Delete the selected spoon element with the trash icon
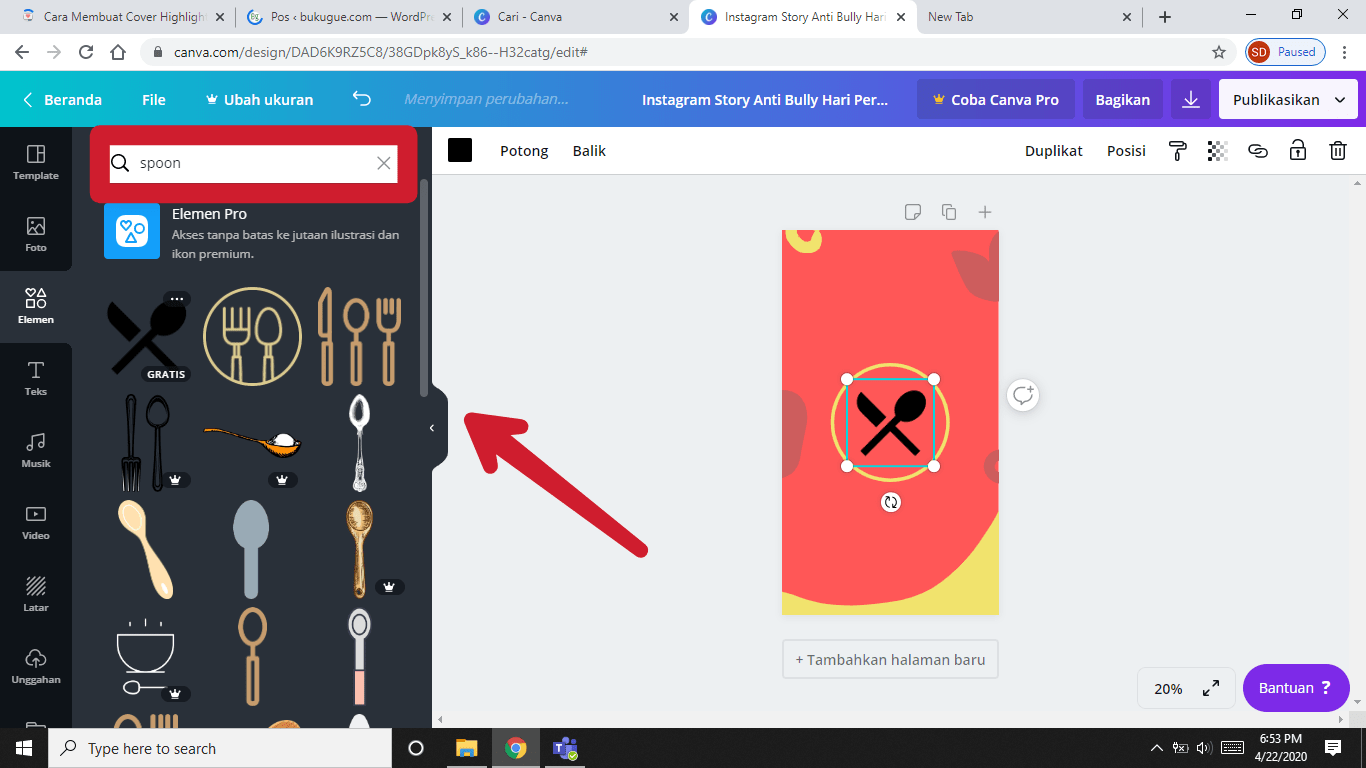Viewport: 1366px width, 768px height. point(1338,150)
